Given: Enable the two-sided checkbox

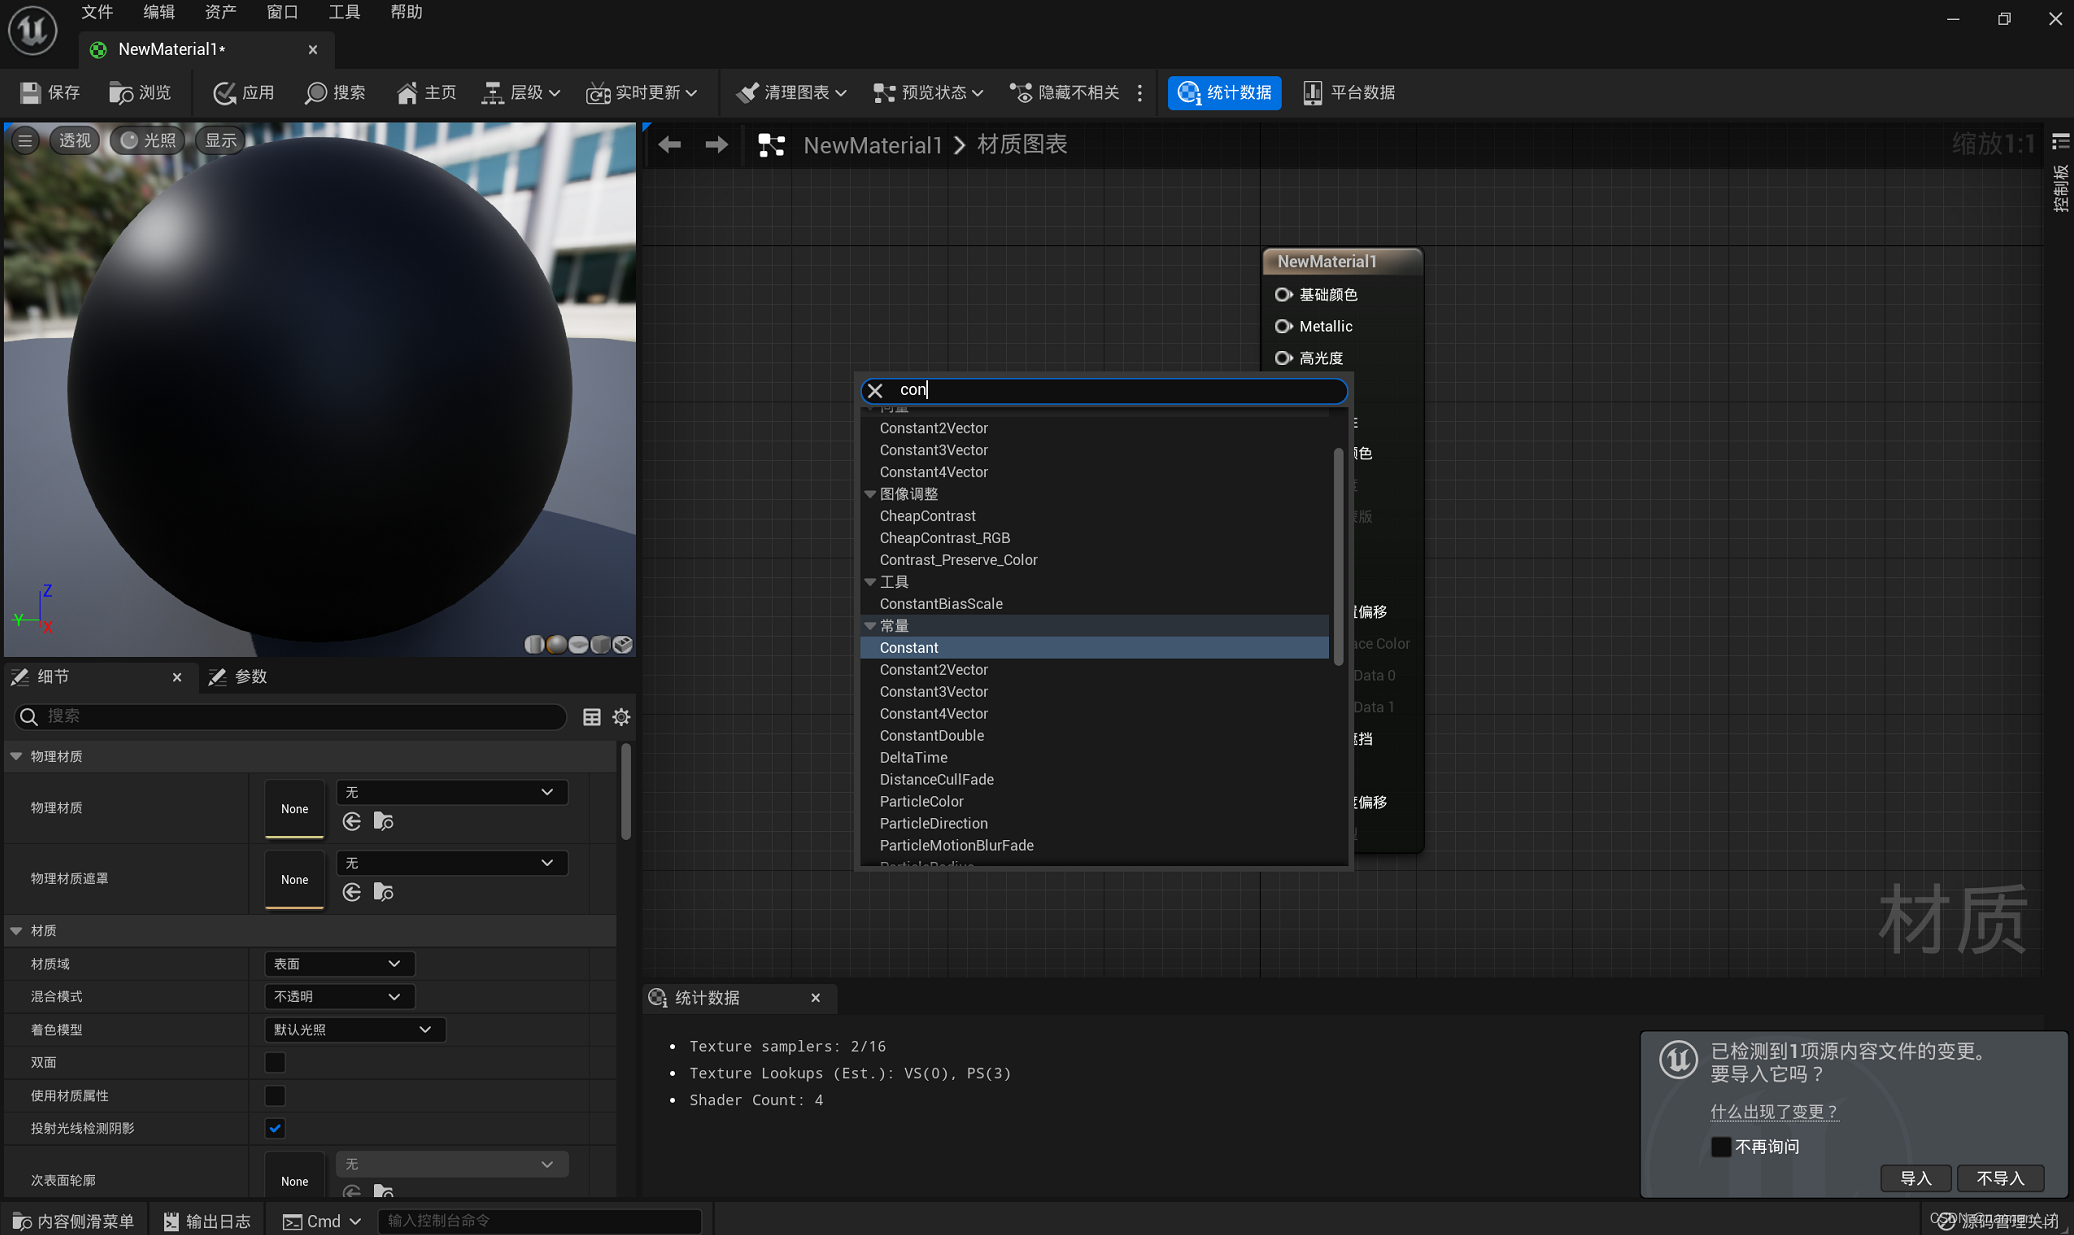Looking at the screenshot, I should click(x=275, y=1062).
